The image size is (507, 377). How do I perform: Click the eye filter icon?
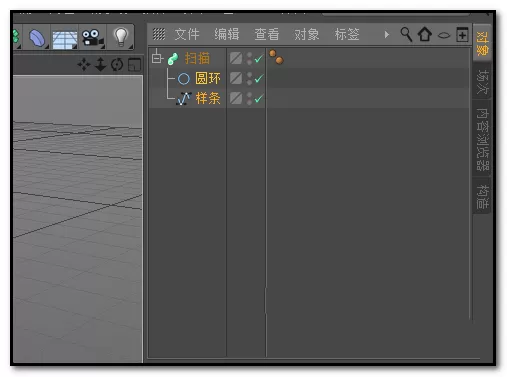(444, 35)
